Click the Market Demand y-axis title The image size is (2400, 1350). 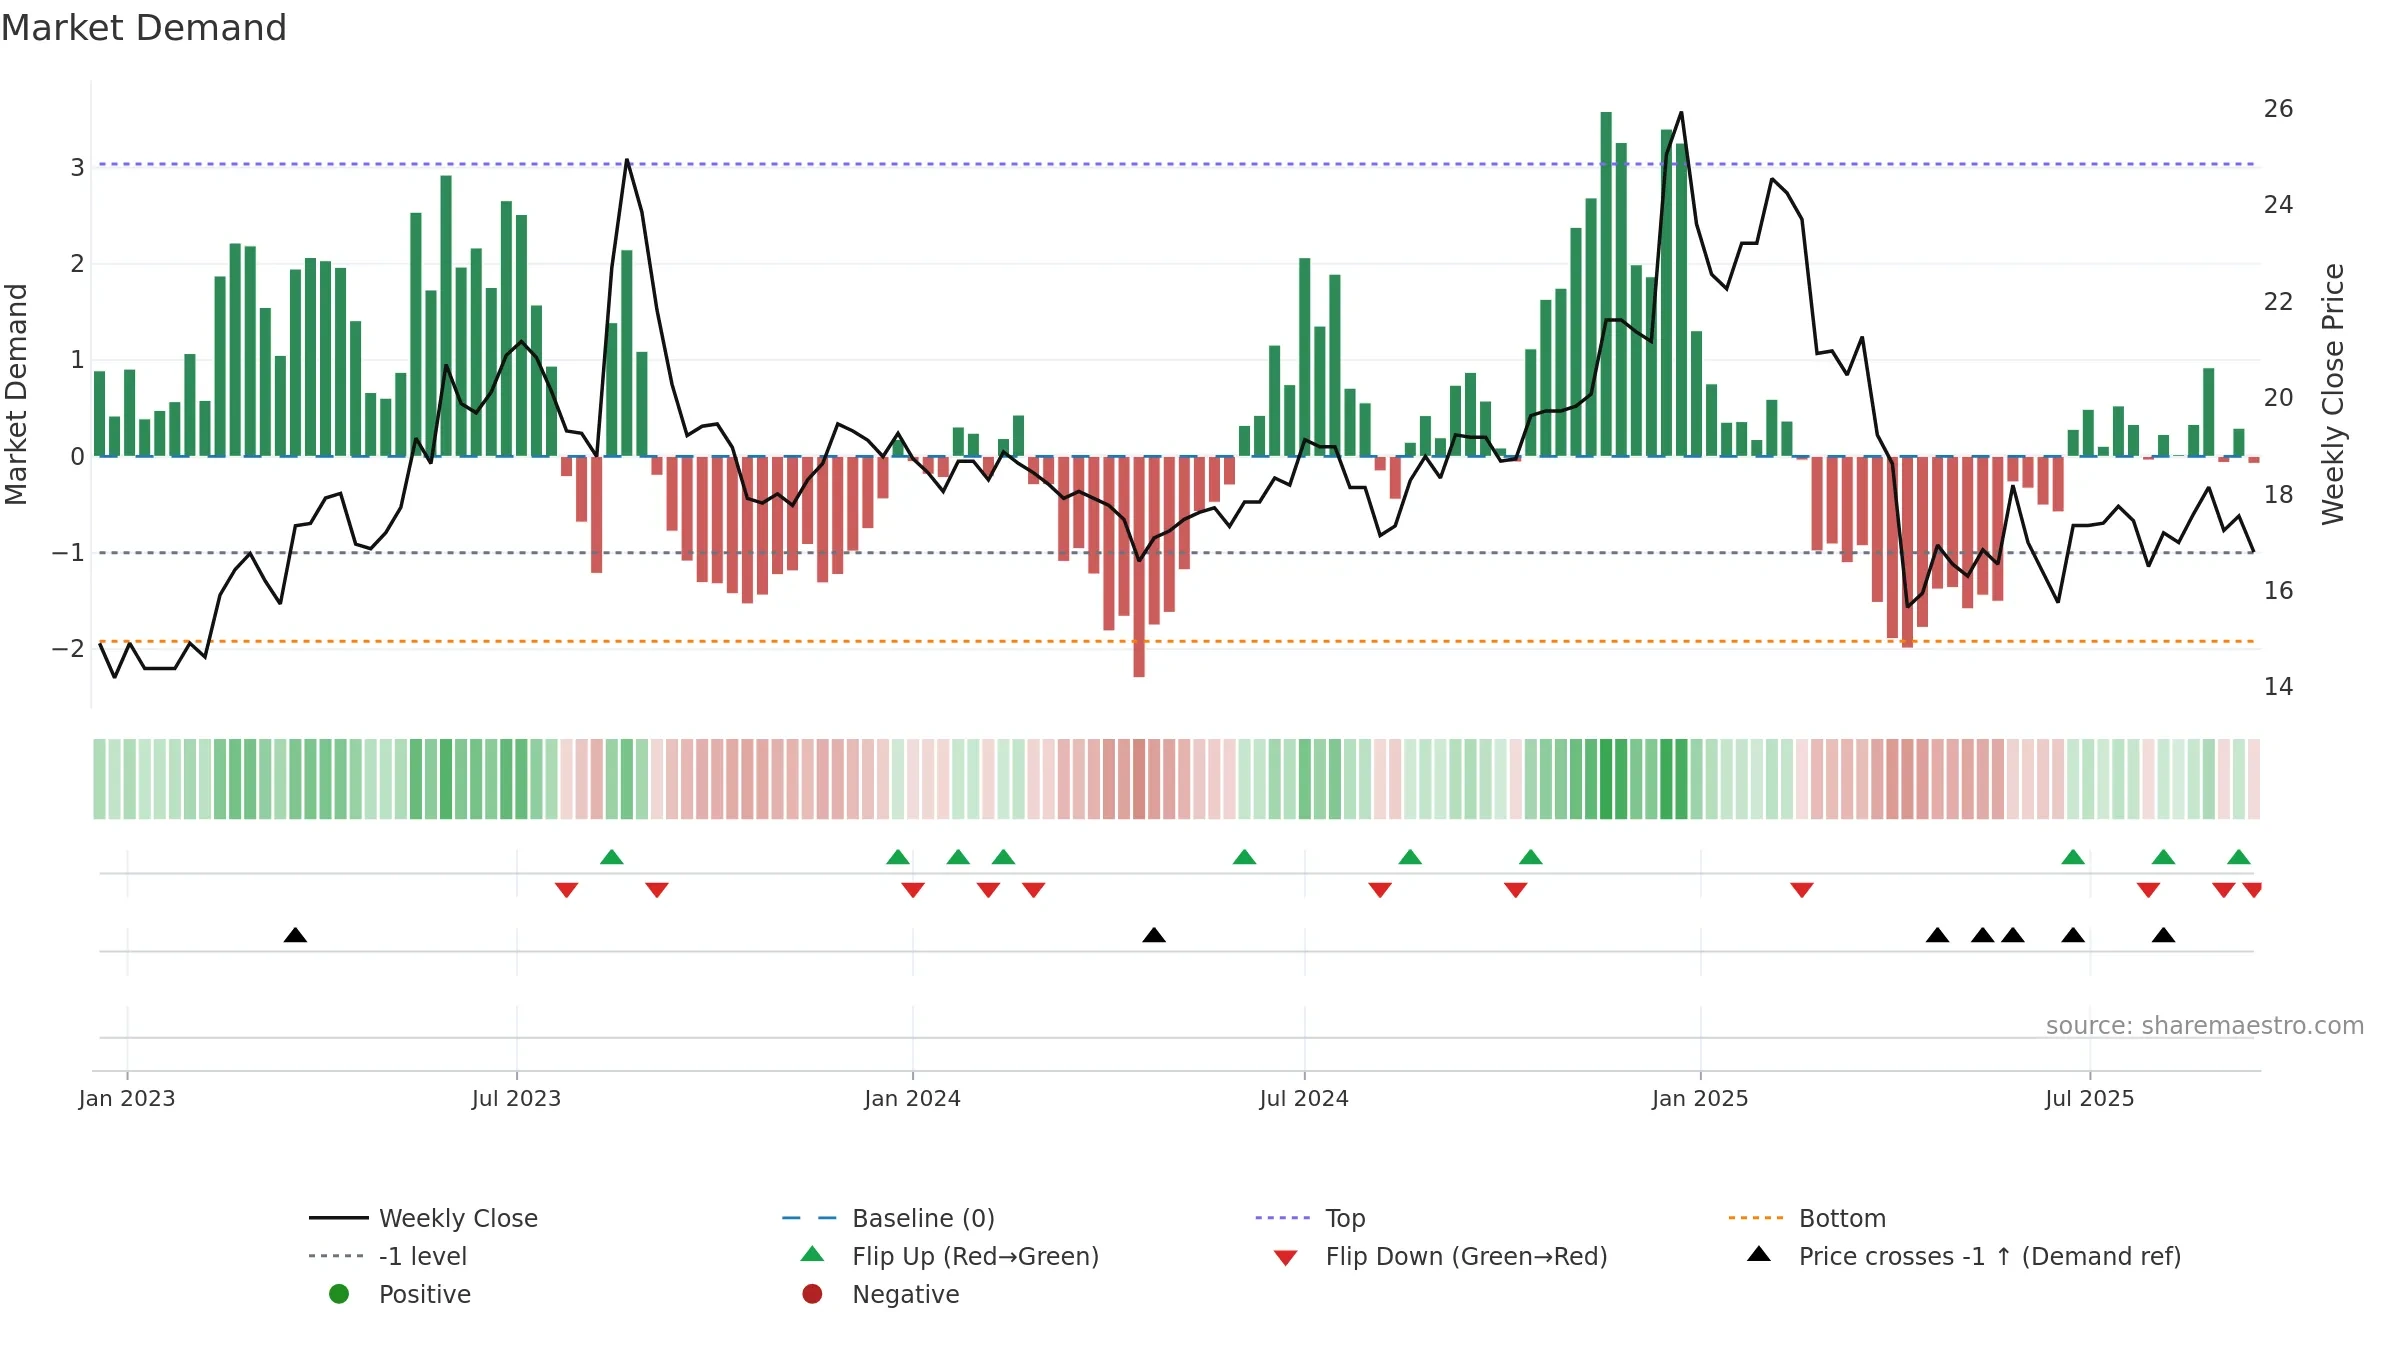click(16, 394)
